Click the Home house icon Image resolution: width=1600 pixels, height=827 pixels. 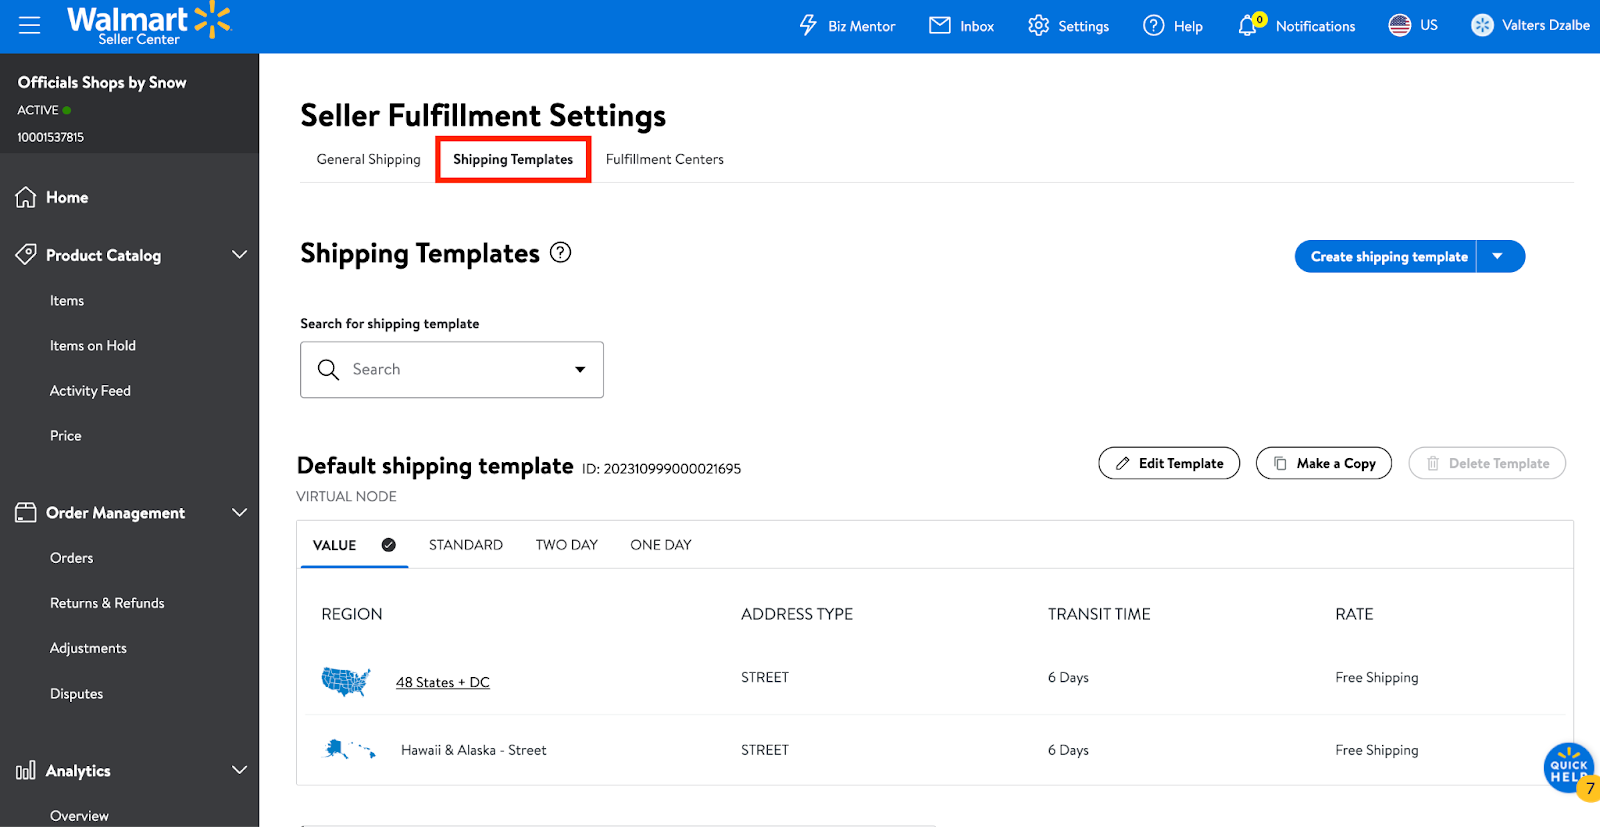point(26,197)
